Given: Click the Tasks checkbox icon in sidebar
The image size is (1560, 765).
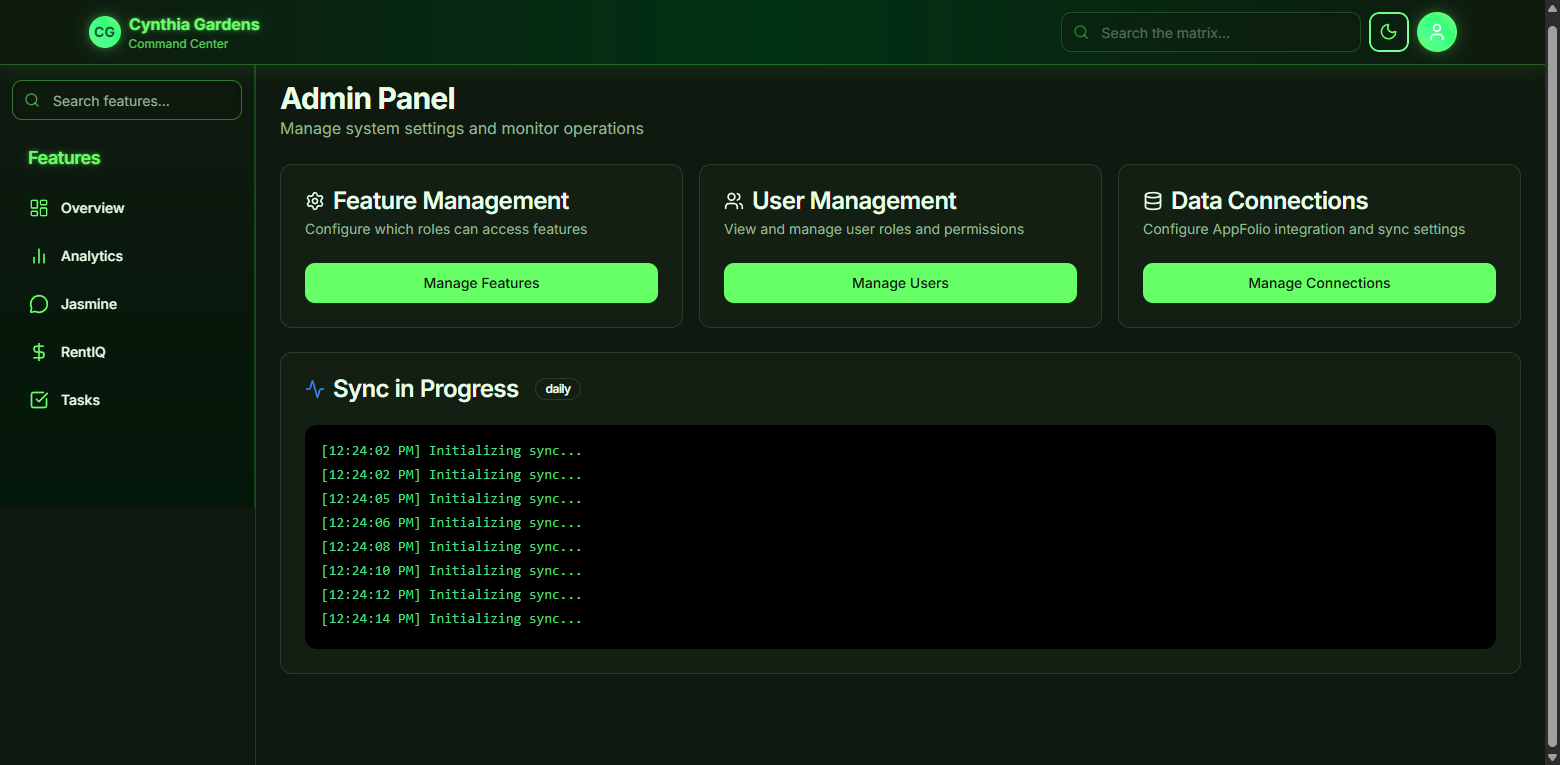Looking at the screenshot, I should click(39, 400).
